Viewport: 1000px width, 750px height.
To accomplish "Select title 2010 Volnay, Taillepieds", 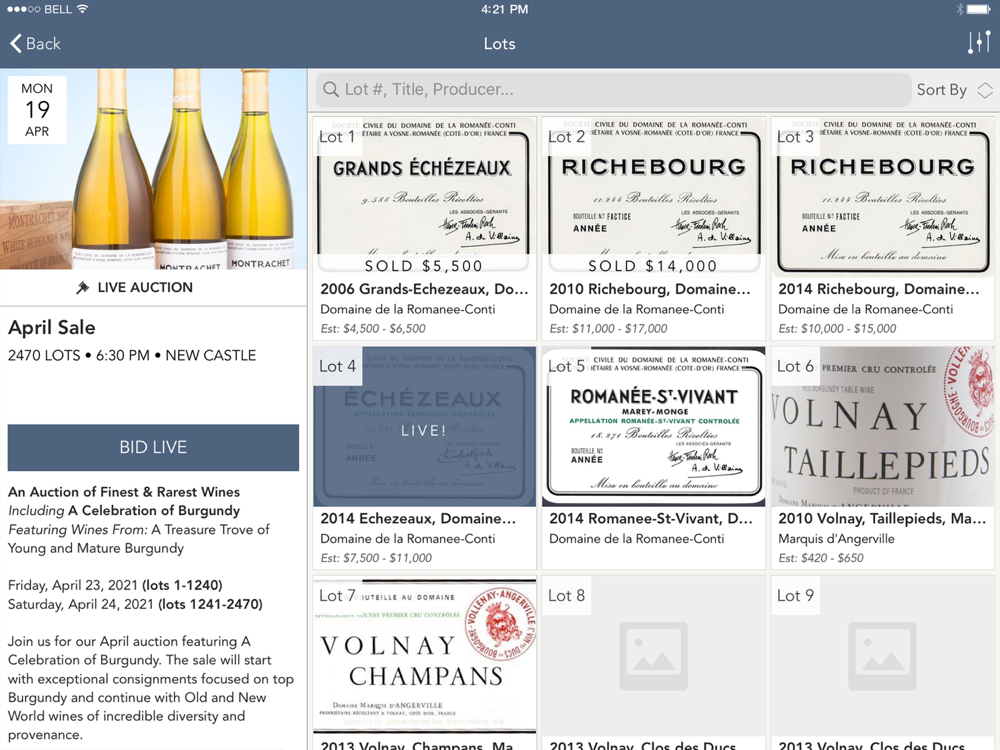I will coord(882,518).
